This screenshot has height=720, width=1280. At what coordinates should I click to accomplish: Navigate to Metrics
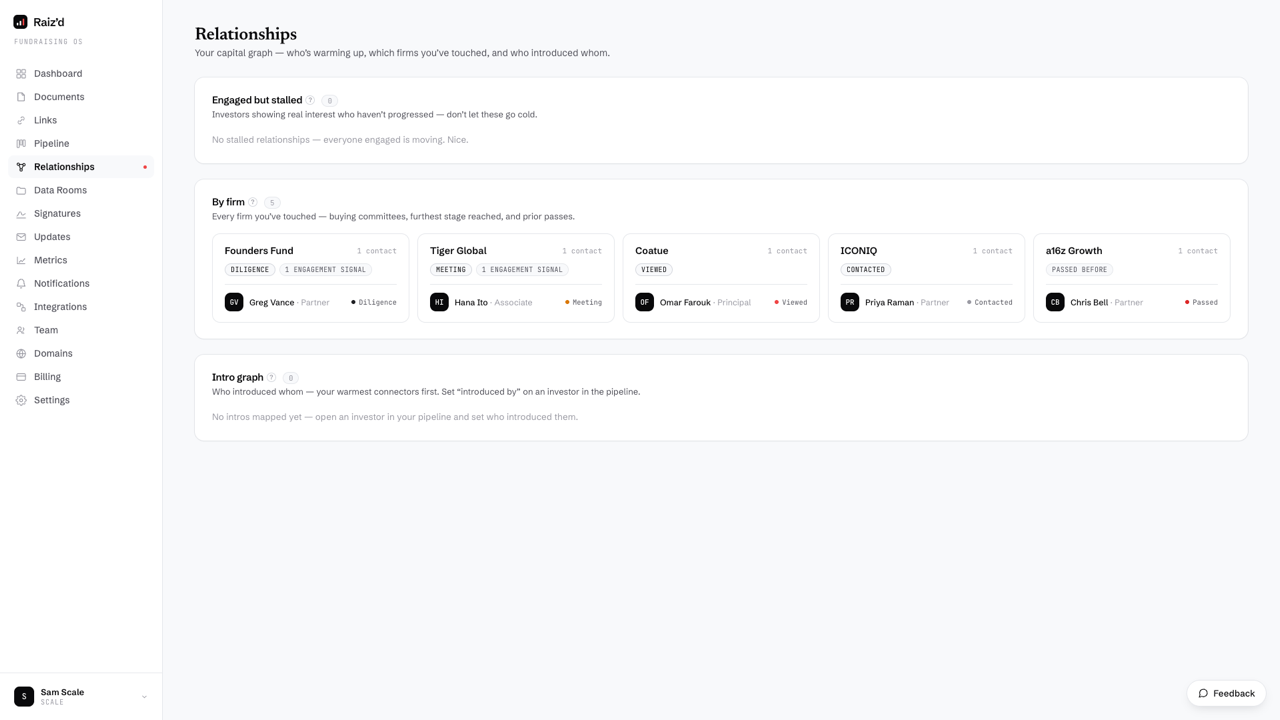(81, 260)
